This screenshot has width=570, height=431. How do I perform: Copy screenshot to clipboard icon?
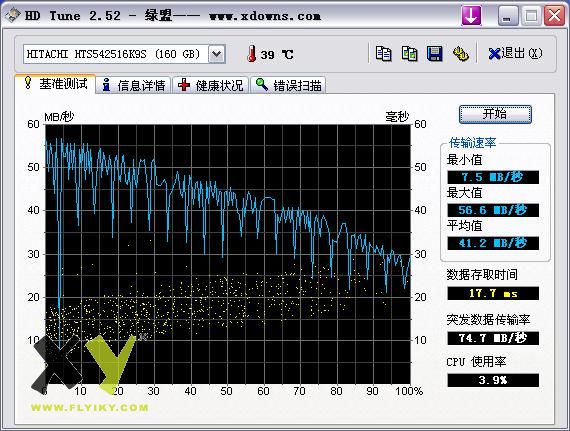click(409, 54)
